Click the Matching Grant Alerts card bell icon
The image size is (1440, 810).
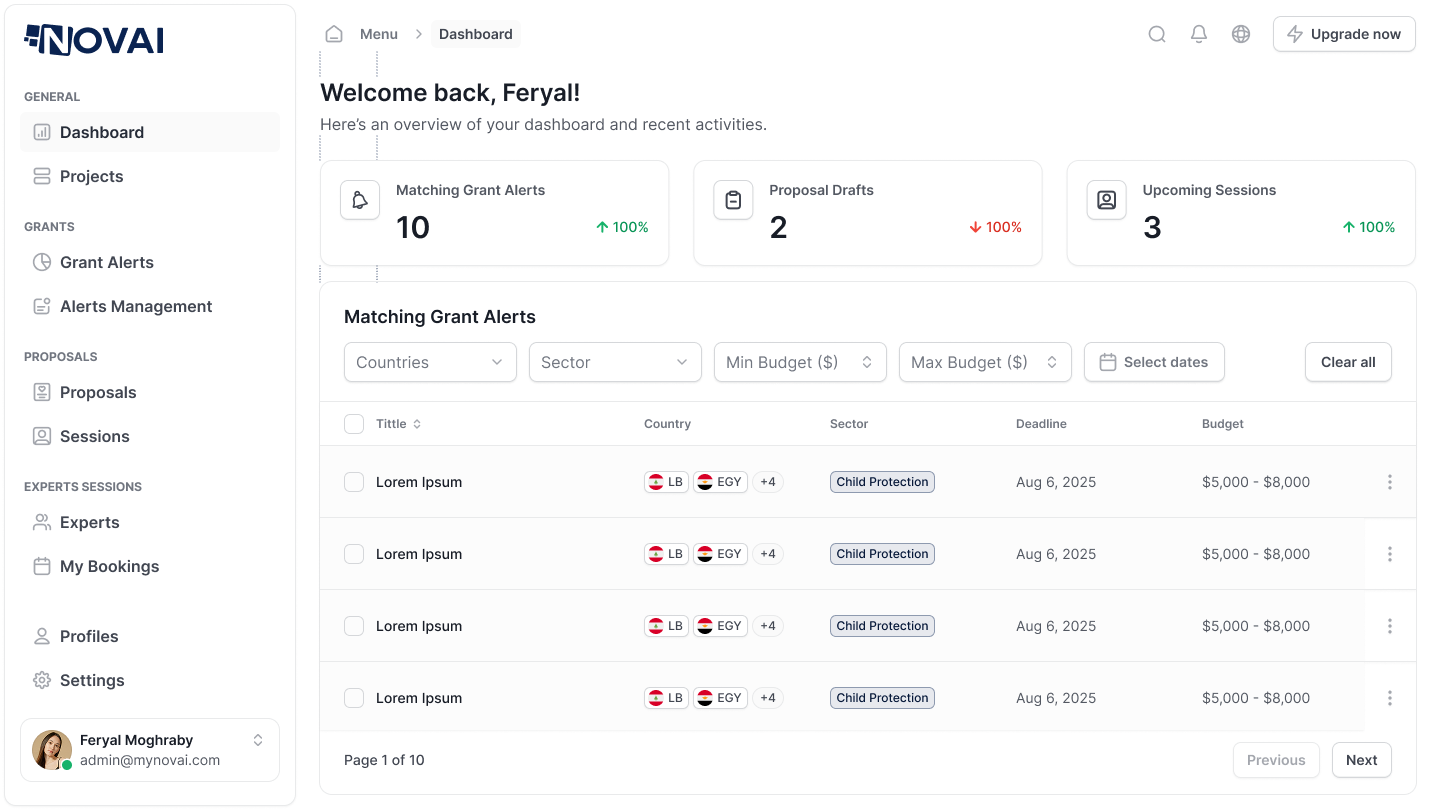360,200
